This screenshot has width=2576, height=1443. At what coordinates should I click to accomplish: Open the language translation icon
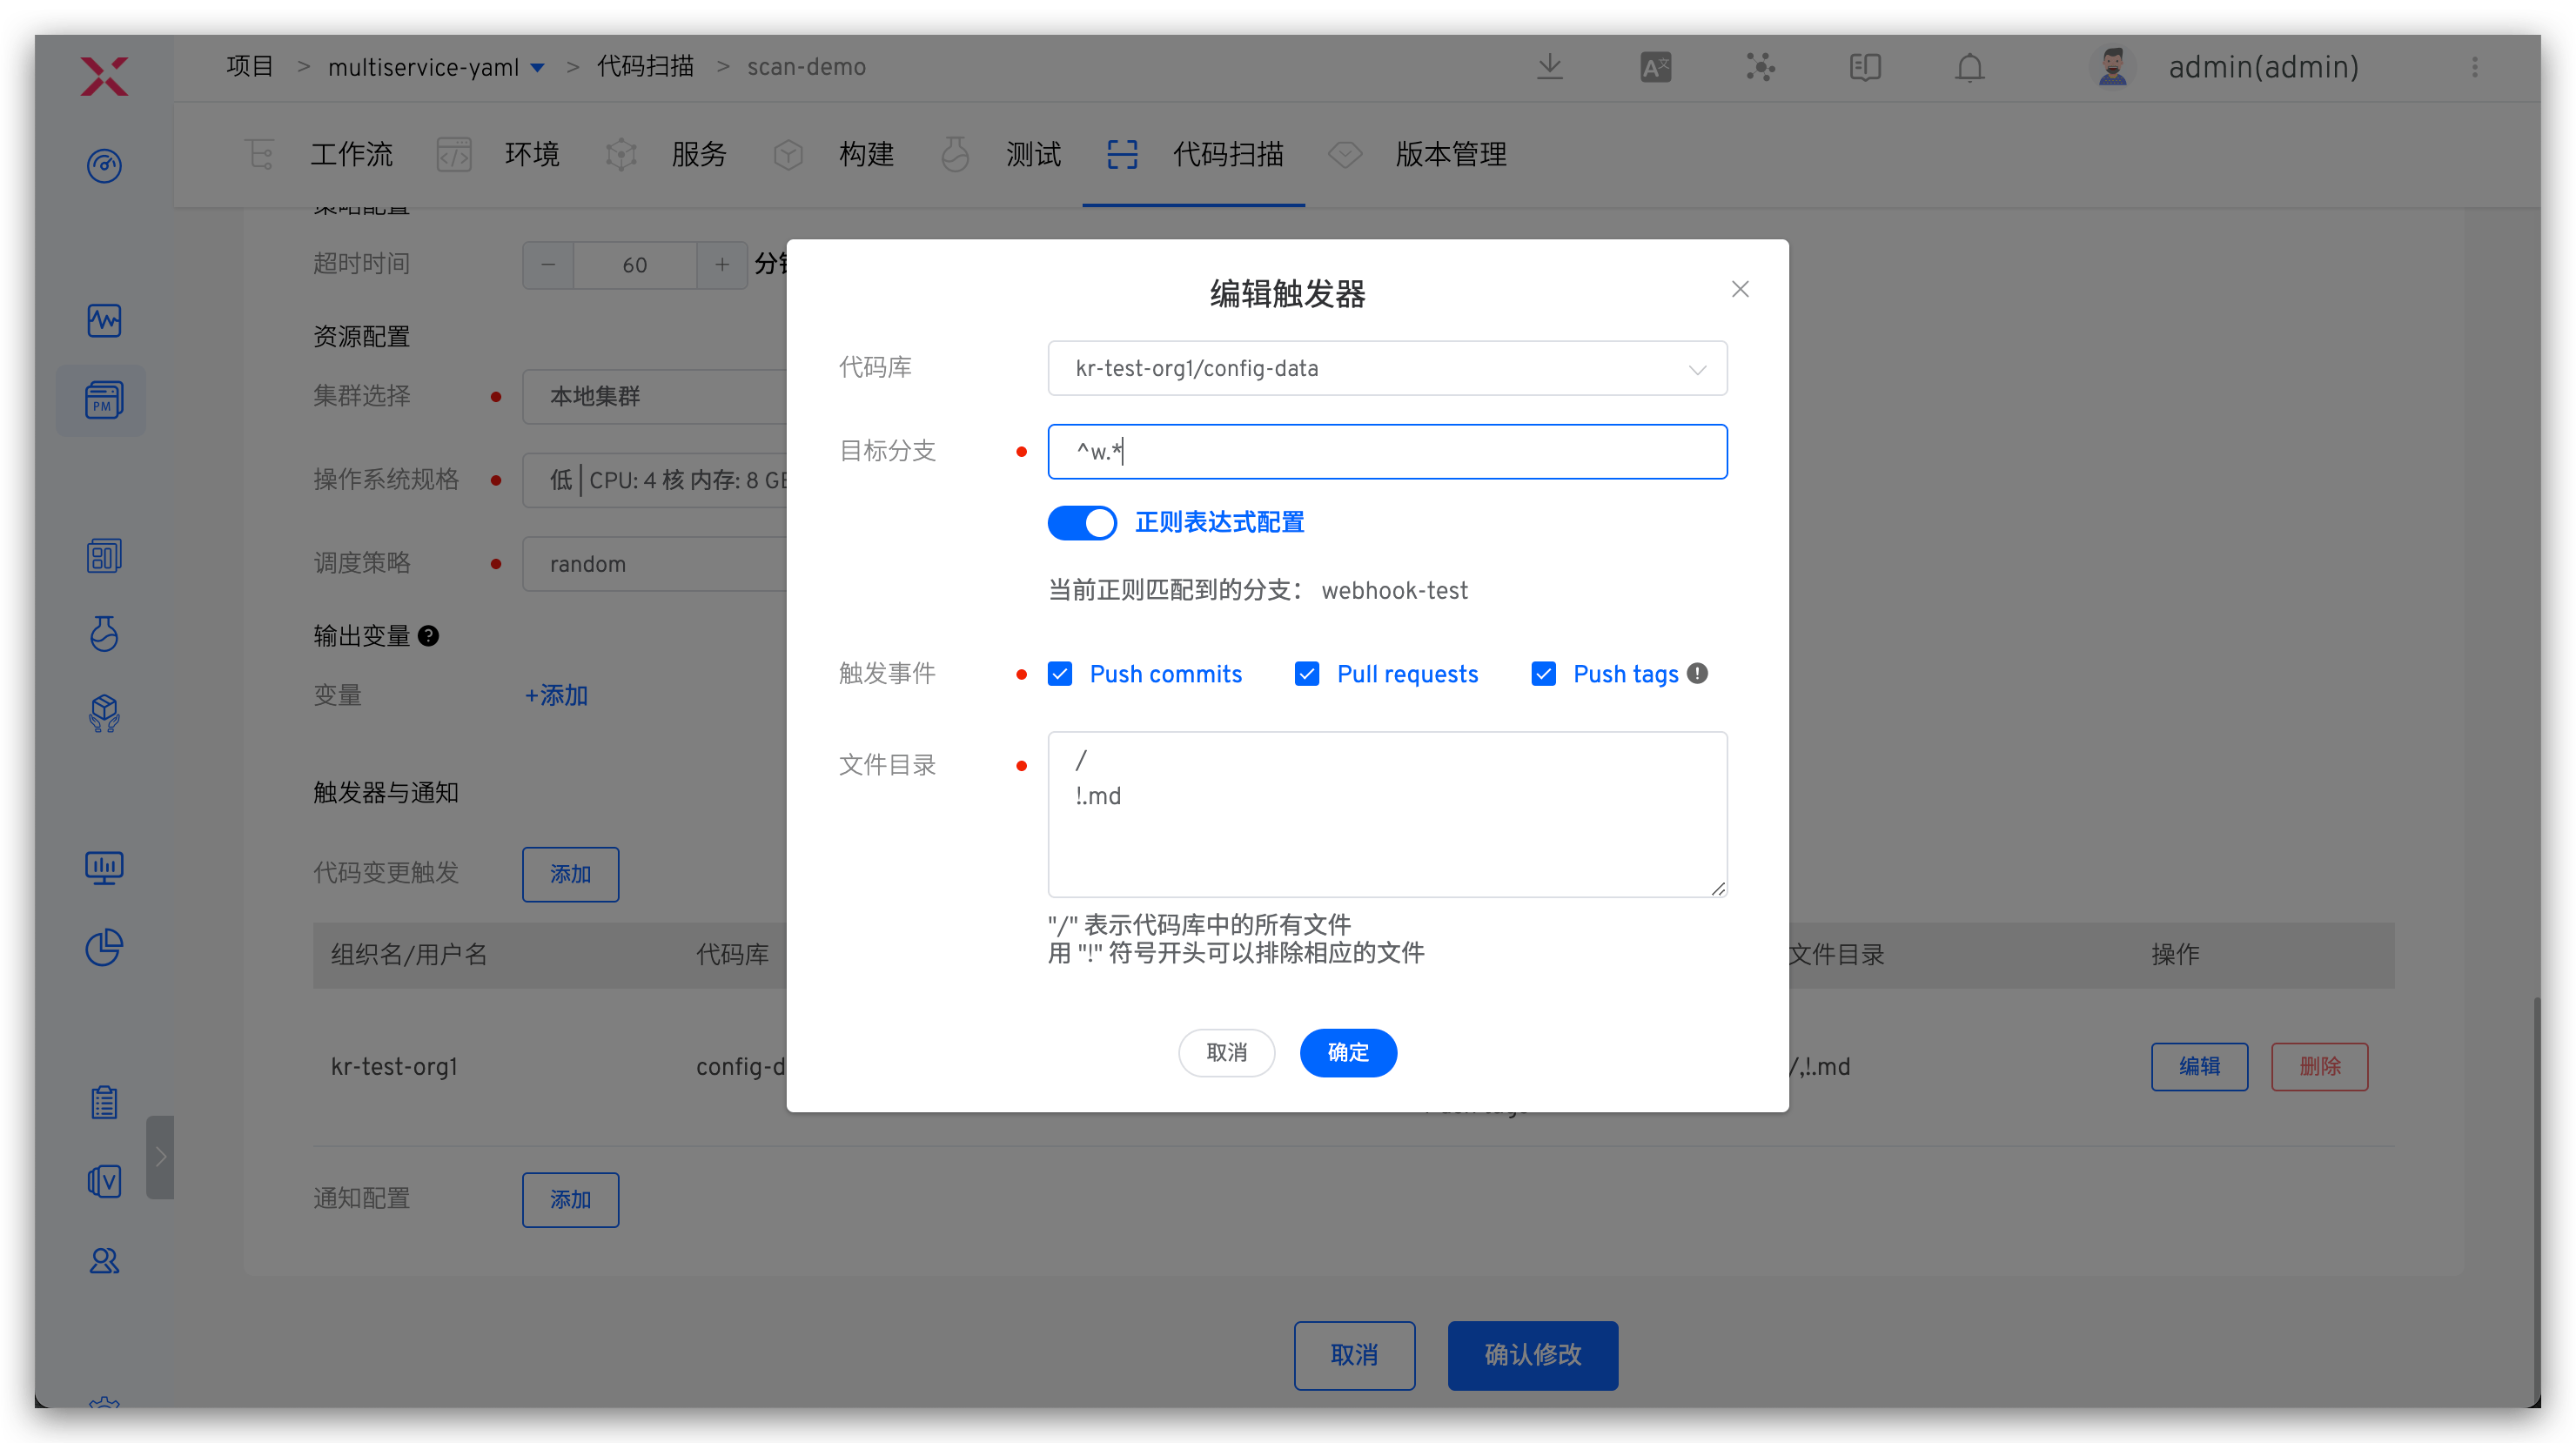(x=1655, y=67)
